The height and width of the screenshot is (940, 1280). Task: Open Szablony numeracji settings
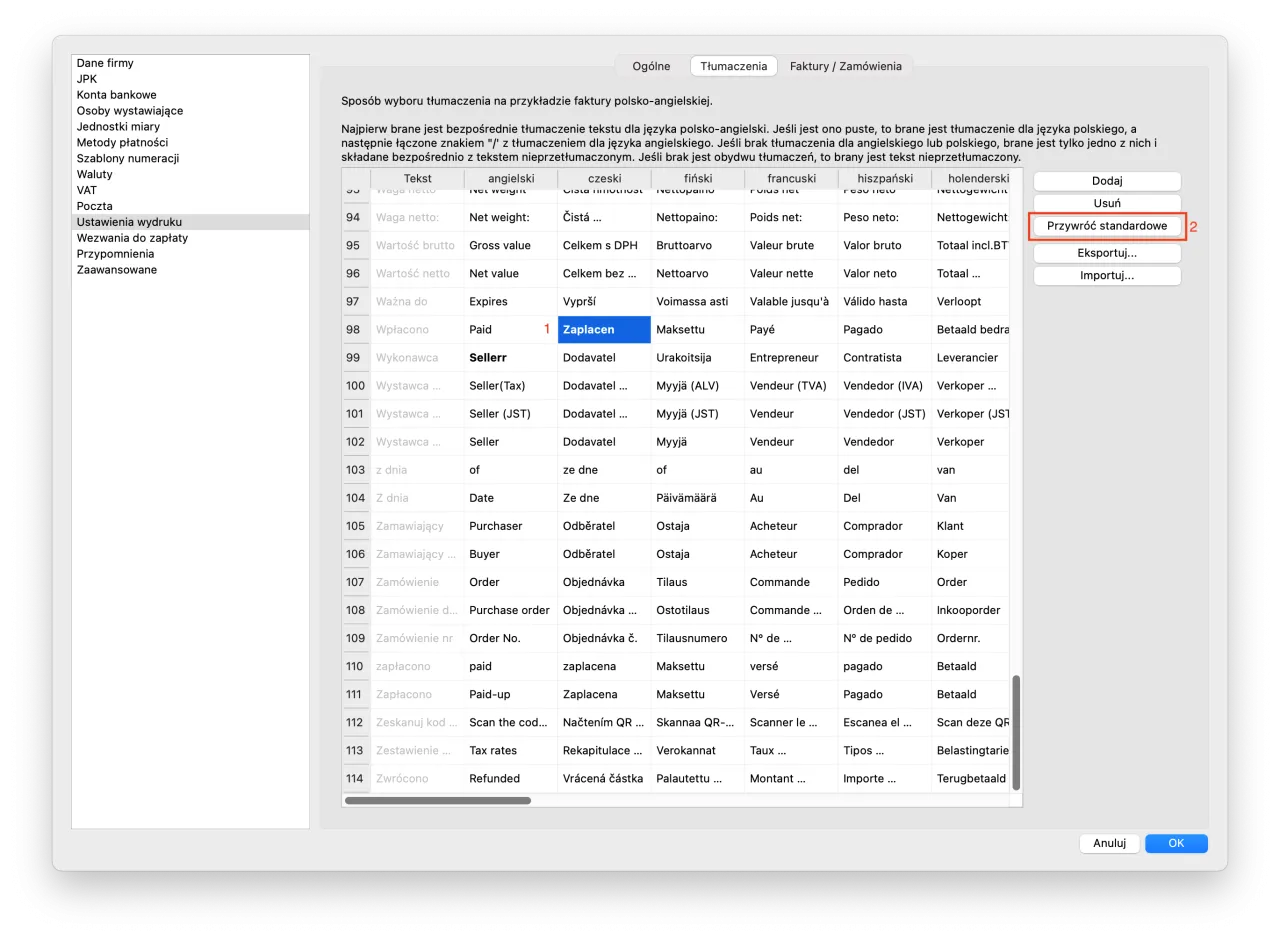pyautogui.click(x=190, y=158)
